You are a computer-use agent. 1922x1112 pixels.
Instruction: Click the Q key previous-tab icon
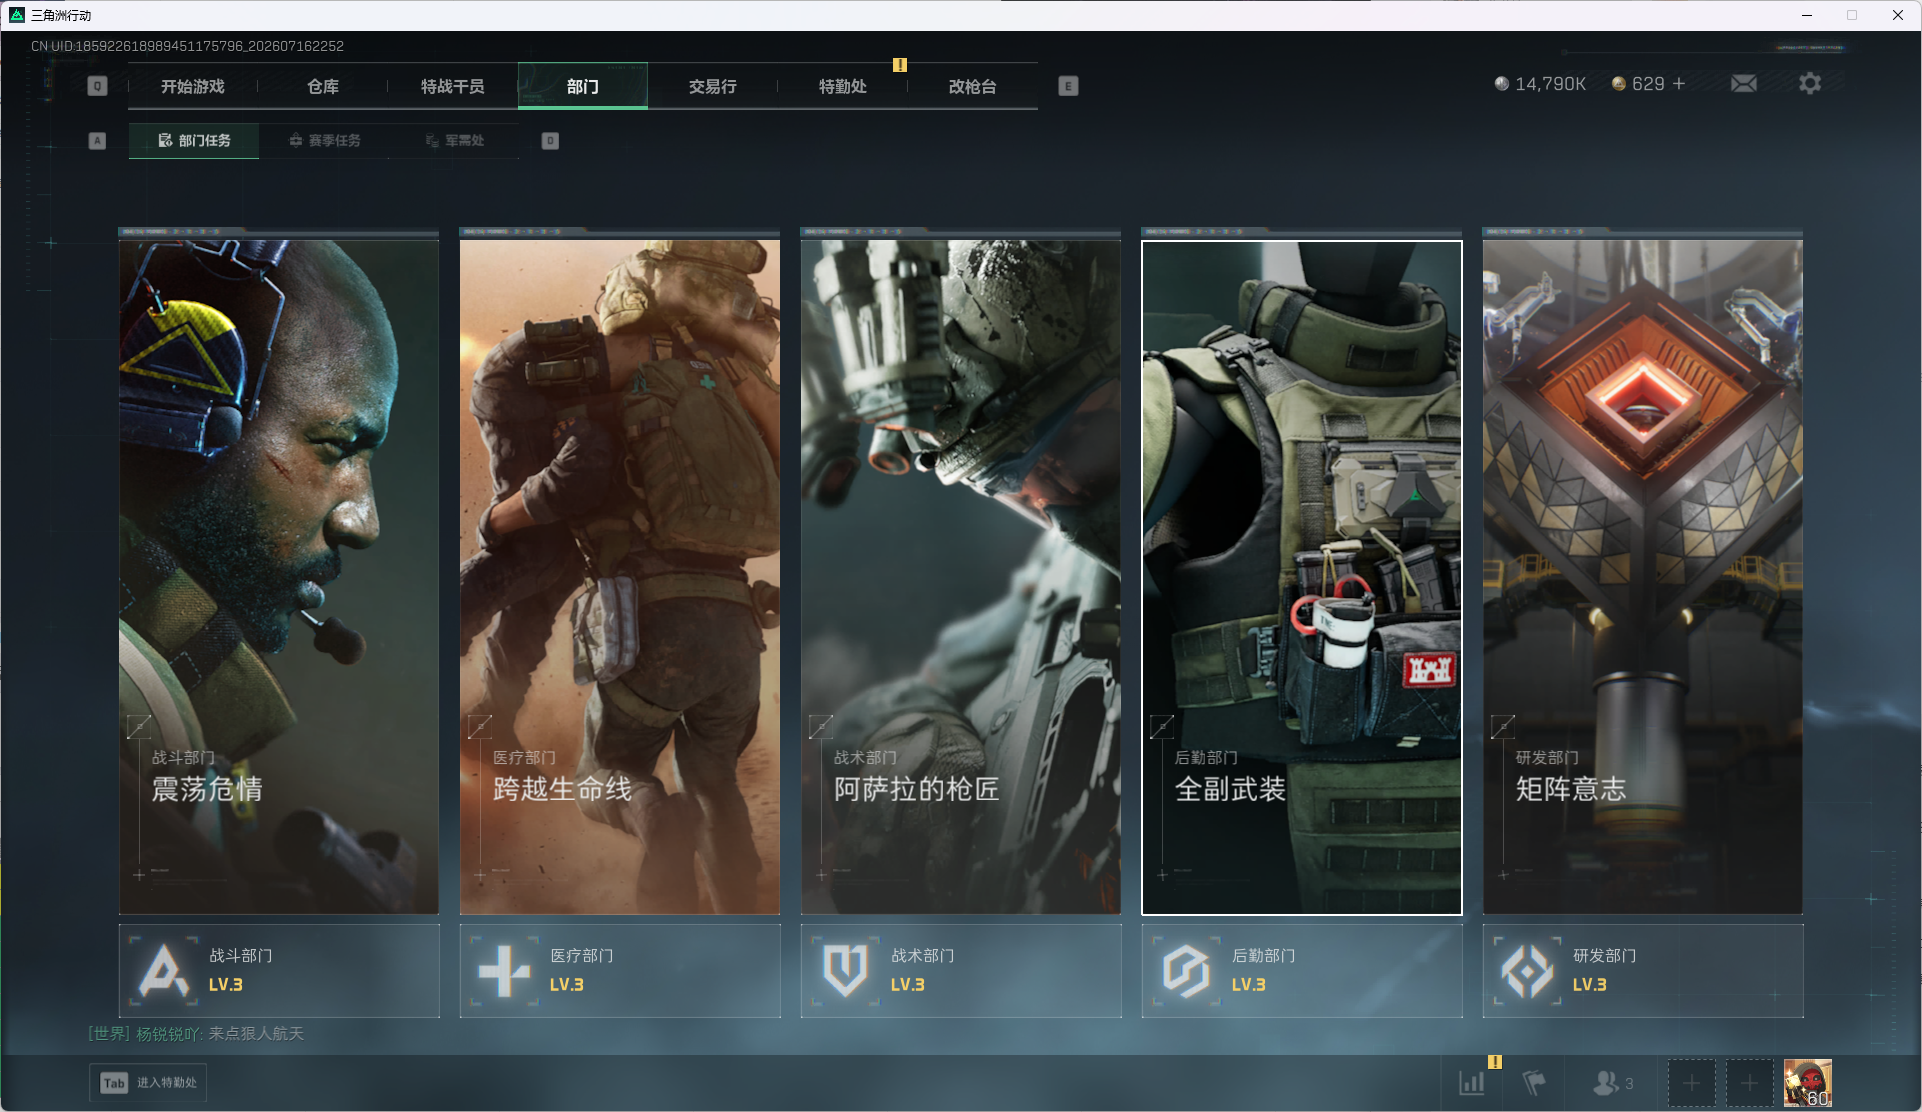tap(97, 86)
